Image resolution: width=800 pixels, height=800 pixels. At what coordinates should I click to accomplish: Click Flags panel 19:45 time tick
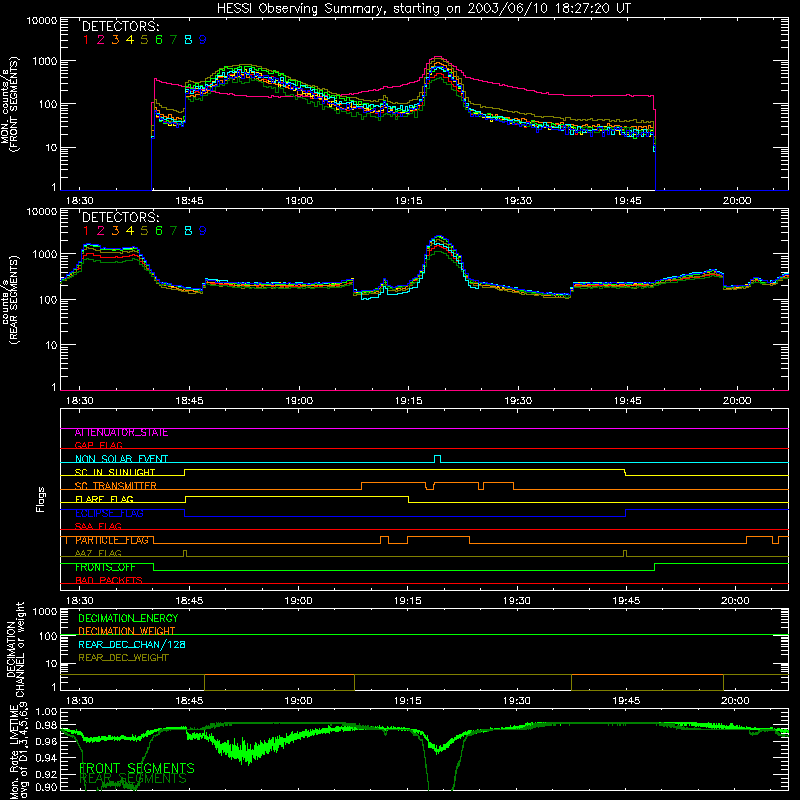tap(626, 601)
